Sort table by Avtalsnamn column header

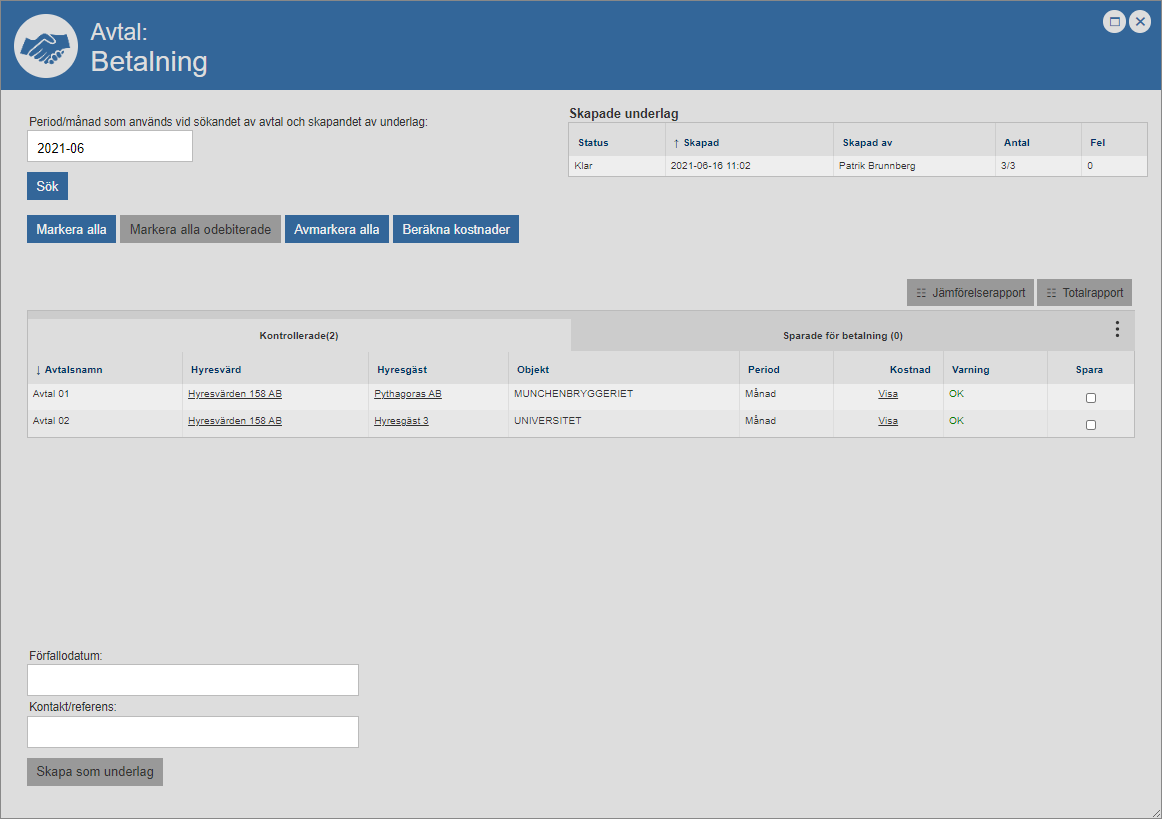coord(73,370)
